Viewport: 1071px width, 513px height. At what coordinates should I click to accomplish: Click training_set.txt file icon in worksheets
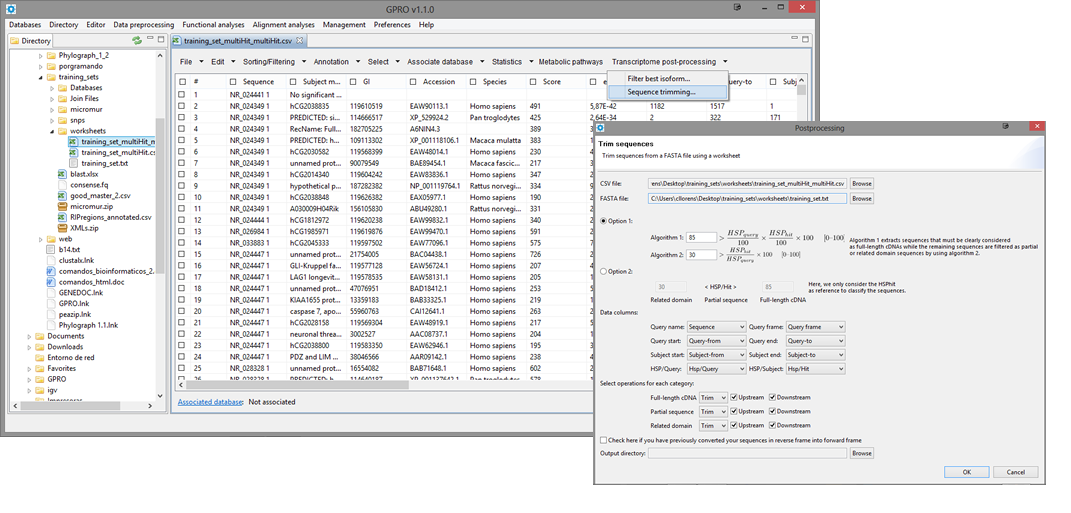pyautogui.click(x=73, y=163)
